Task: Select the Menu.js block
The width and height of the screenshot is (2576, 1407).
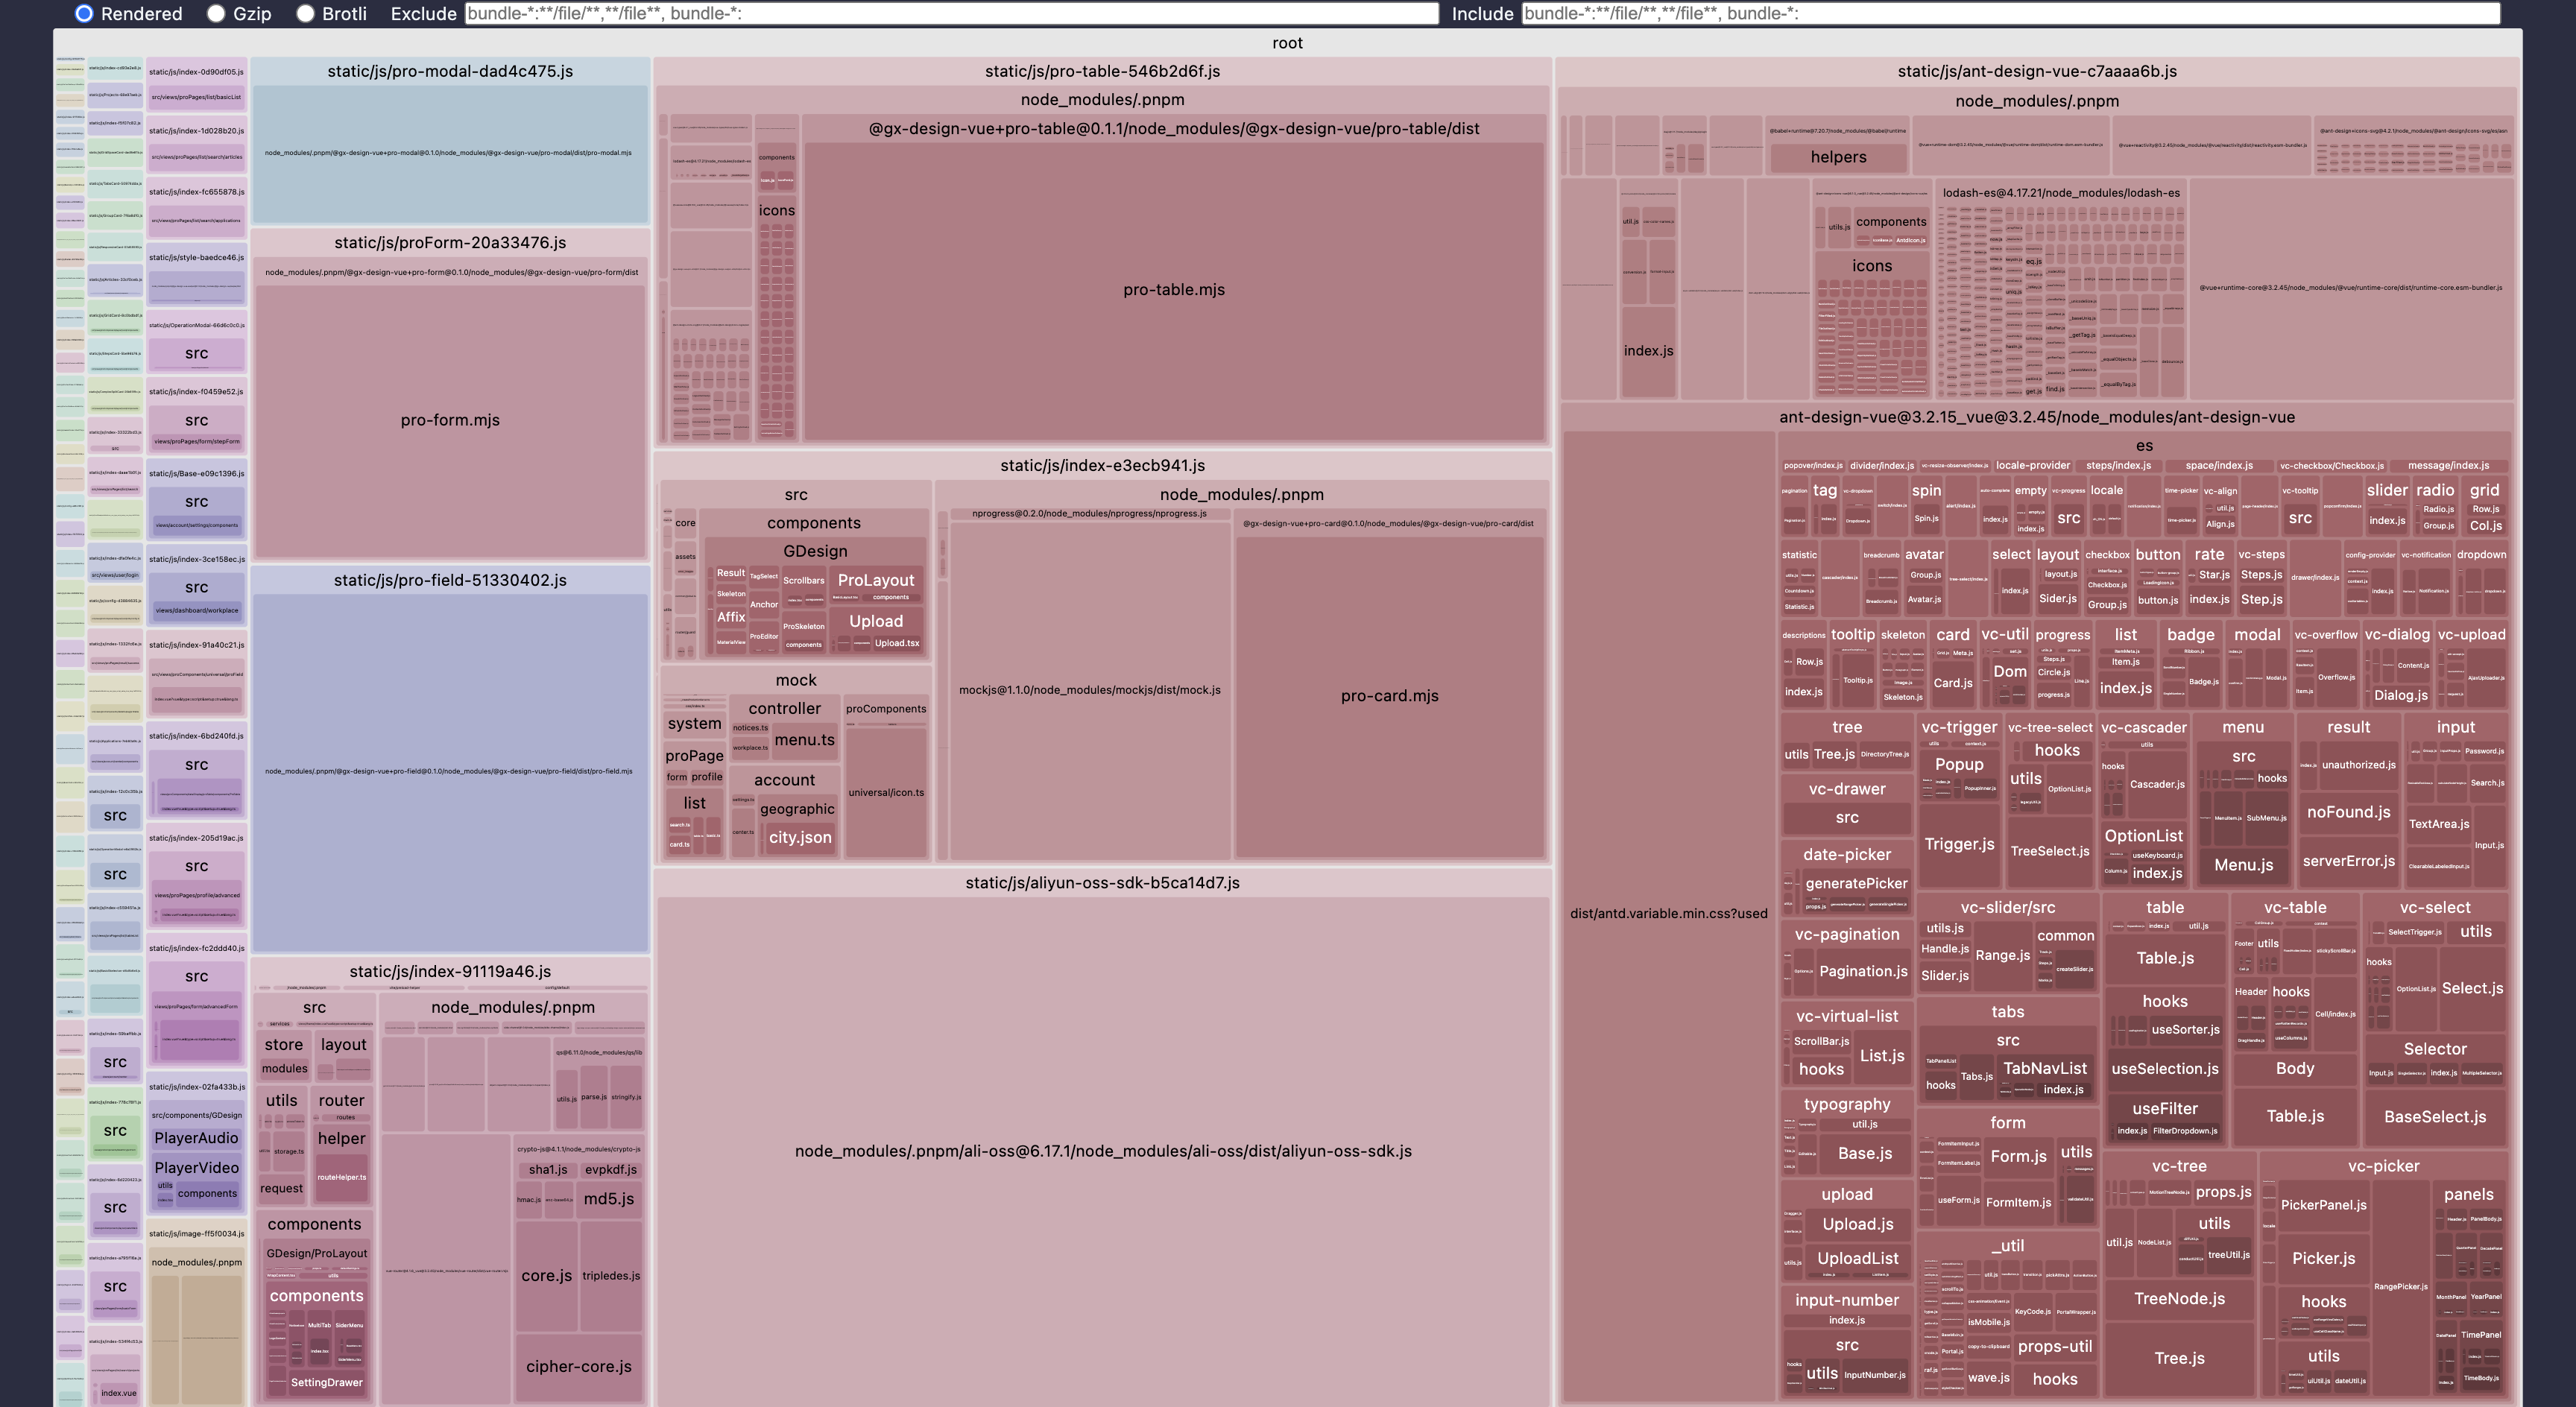Action: tap(2243, 865)
